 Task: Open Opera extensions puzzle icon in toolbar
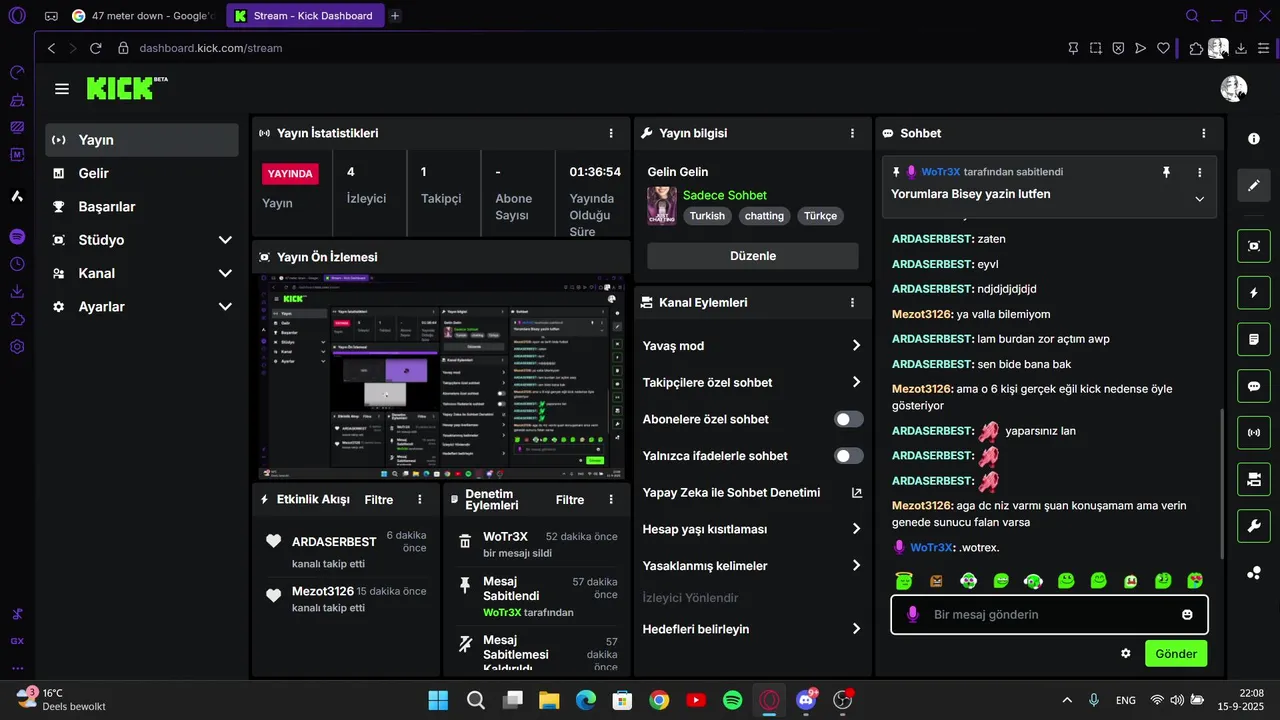pyautogui.click(x=1196, y=48)
